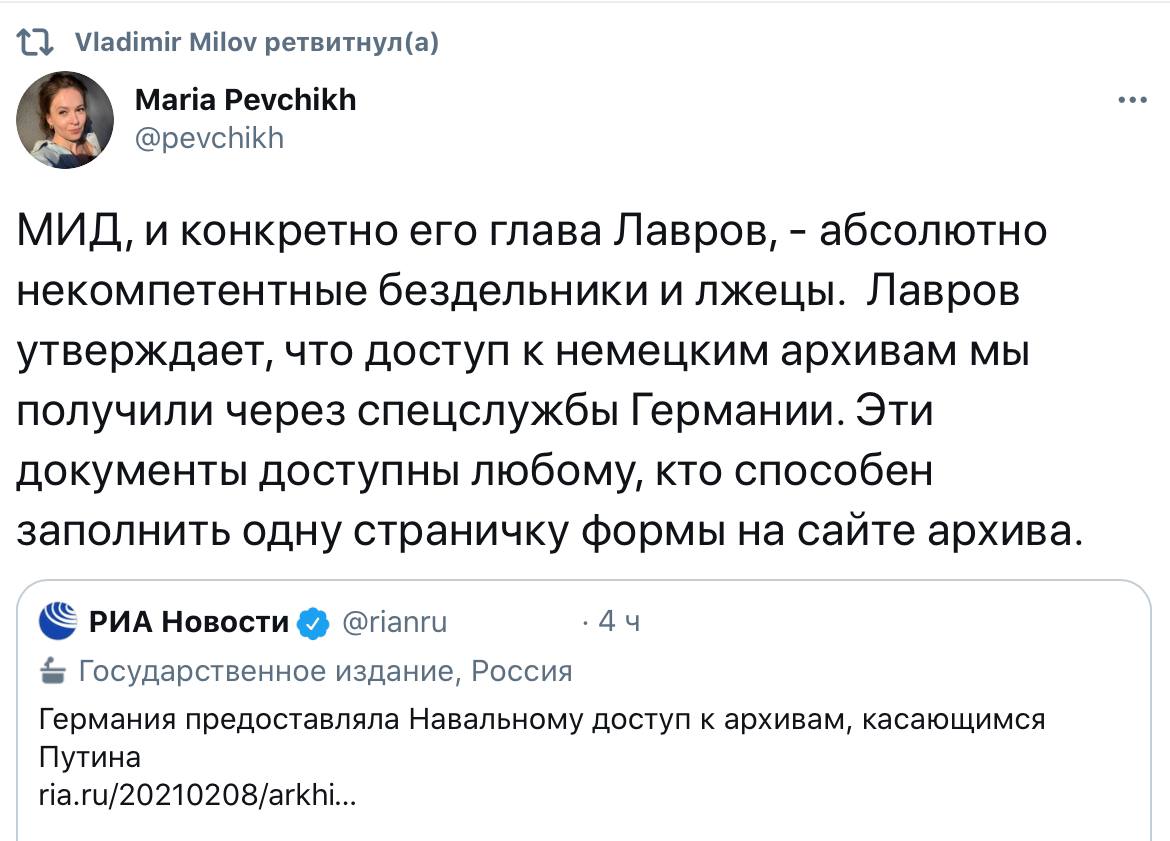This screenshot has width=1170, height=841.
Task: Click Maria Pevchikh's profile avatar
Action: coord(65,120)
